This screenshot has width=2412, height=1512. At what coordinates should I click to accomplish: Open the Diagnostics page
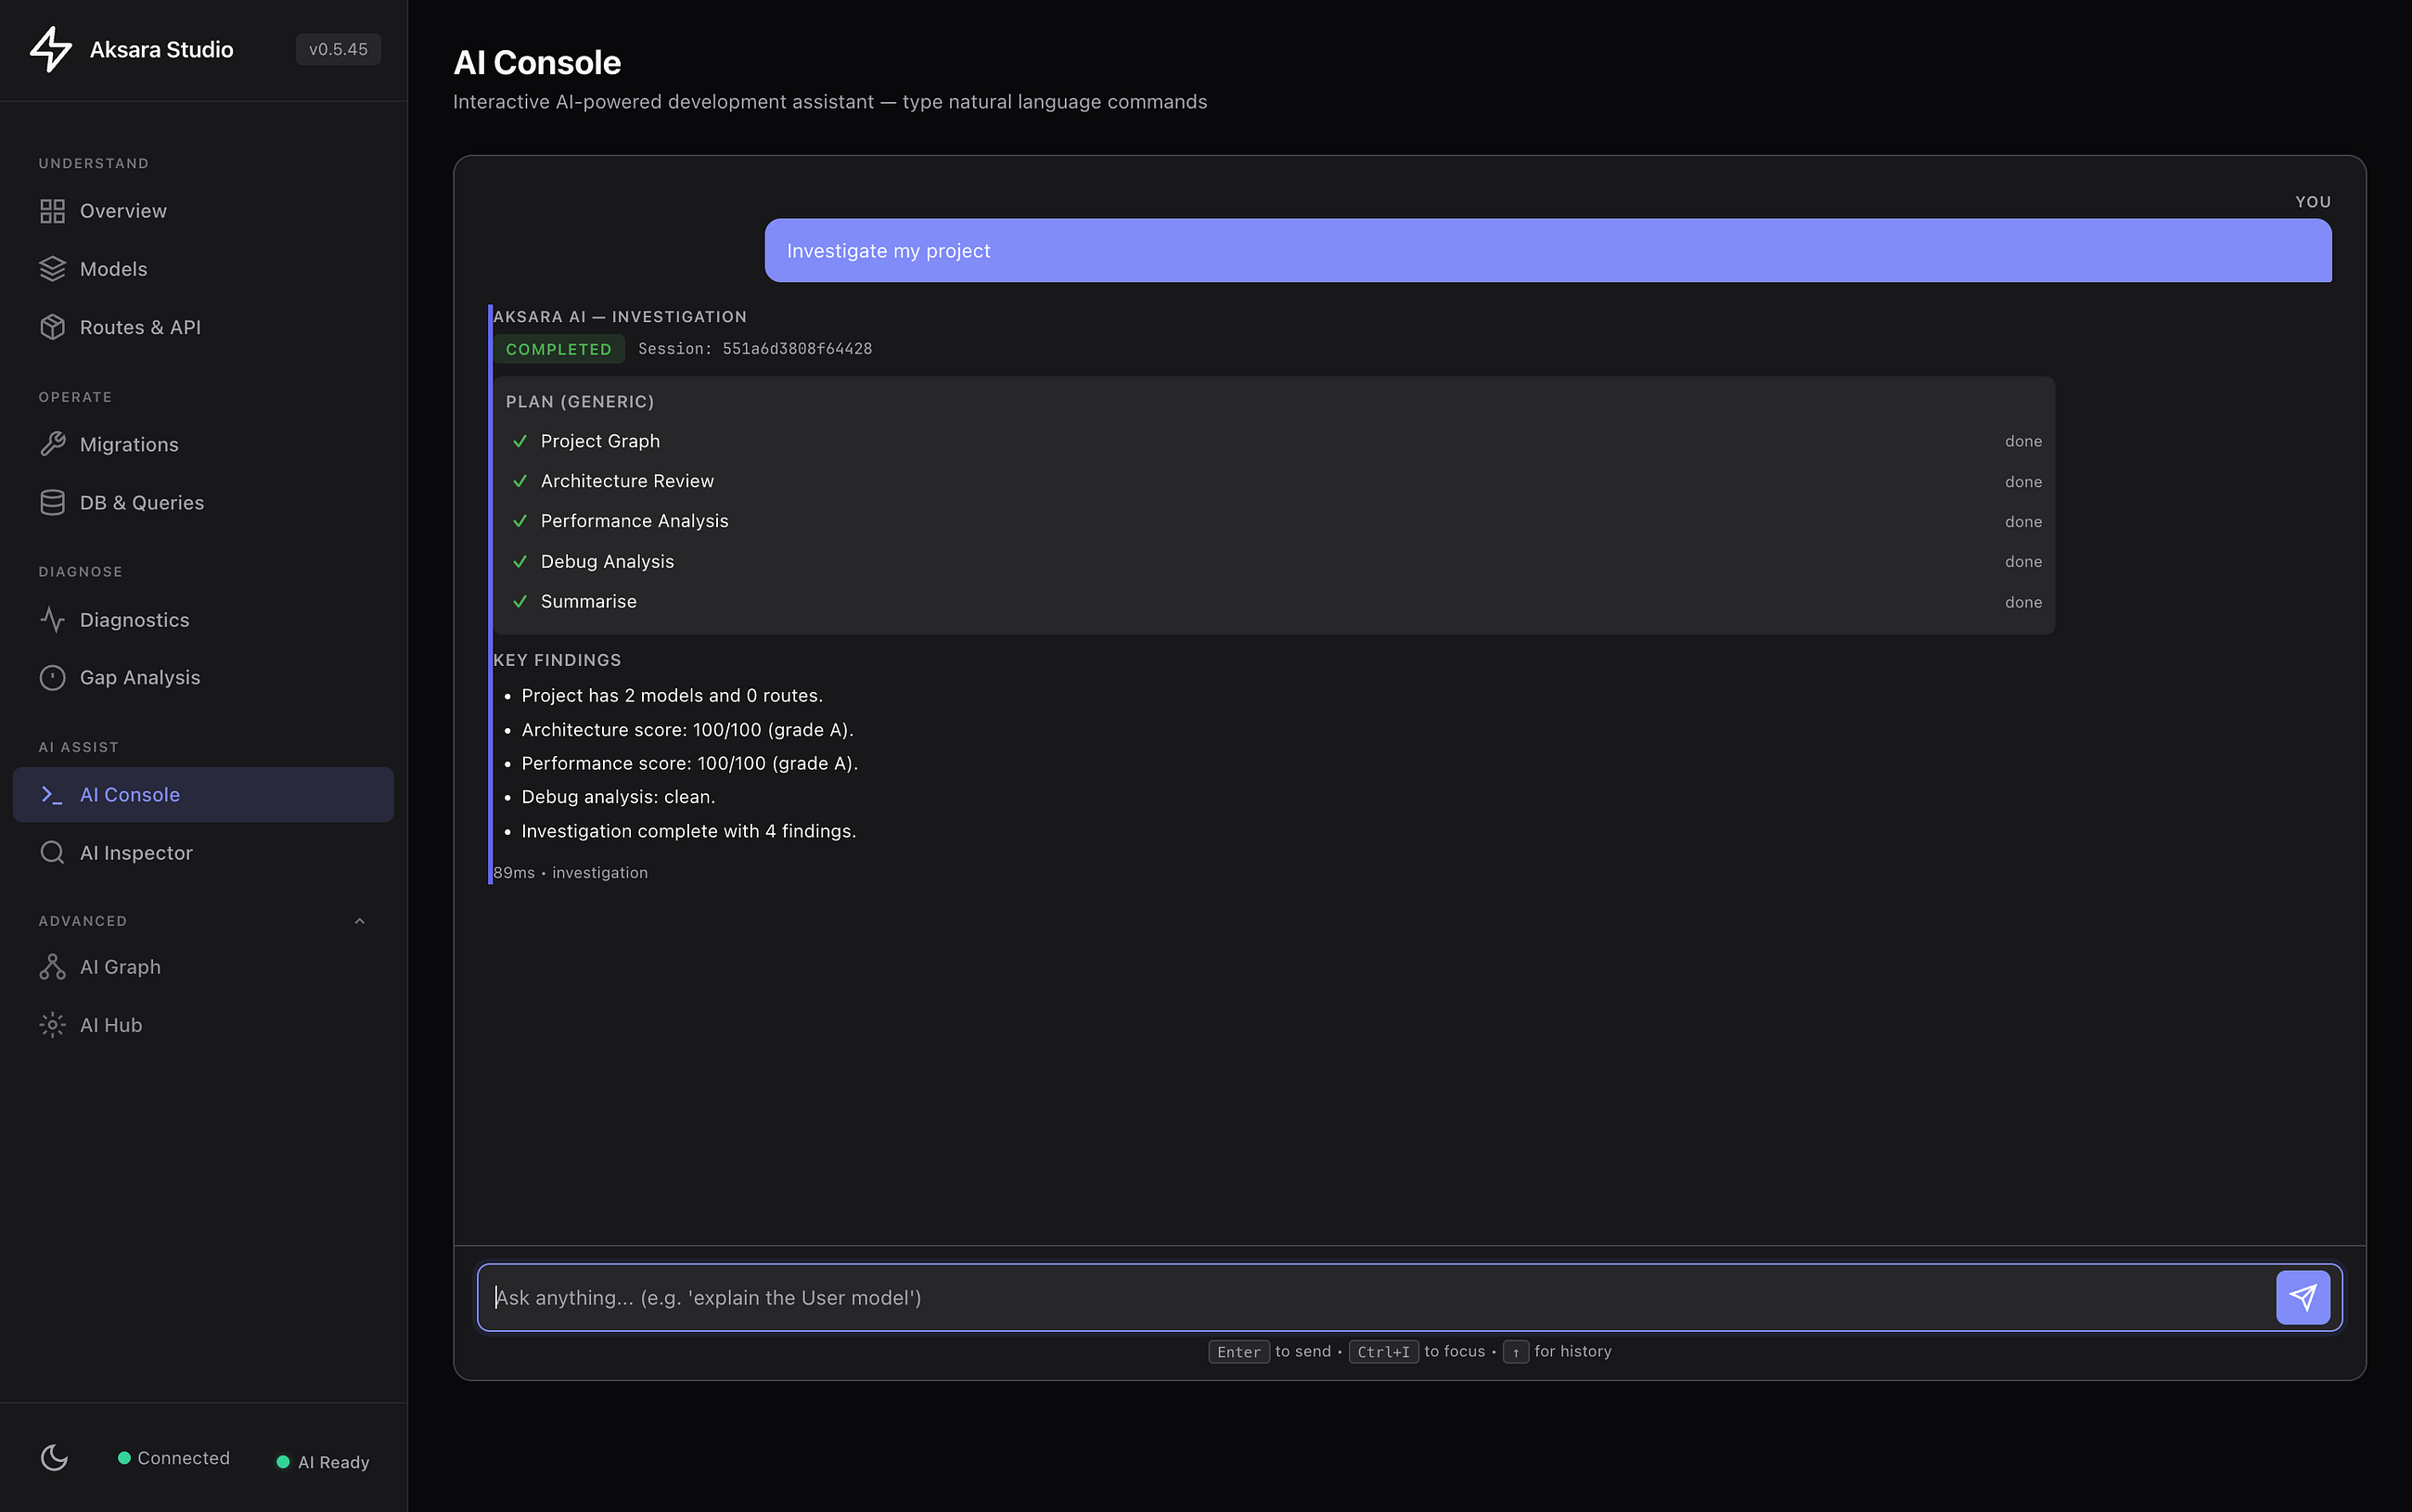pos(203,620)
